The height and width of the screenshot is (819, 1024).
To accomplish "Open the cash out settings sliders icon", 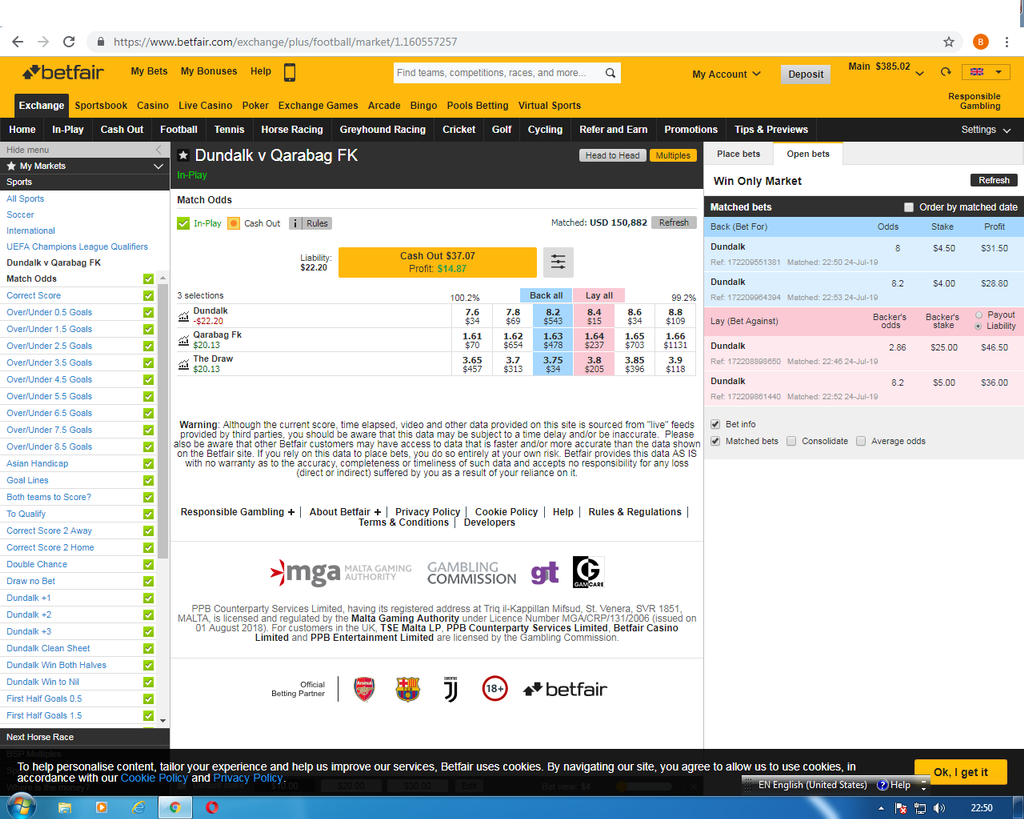I will click(558, 263).
